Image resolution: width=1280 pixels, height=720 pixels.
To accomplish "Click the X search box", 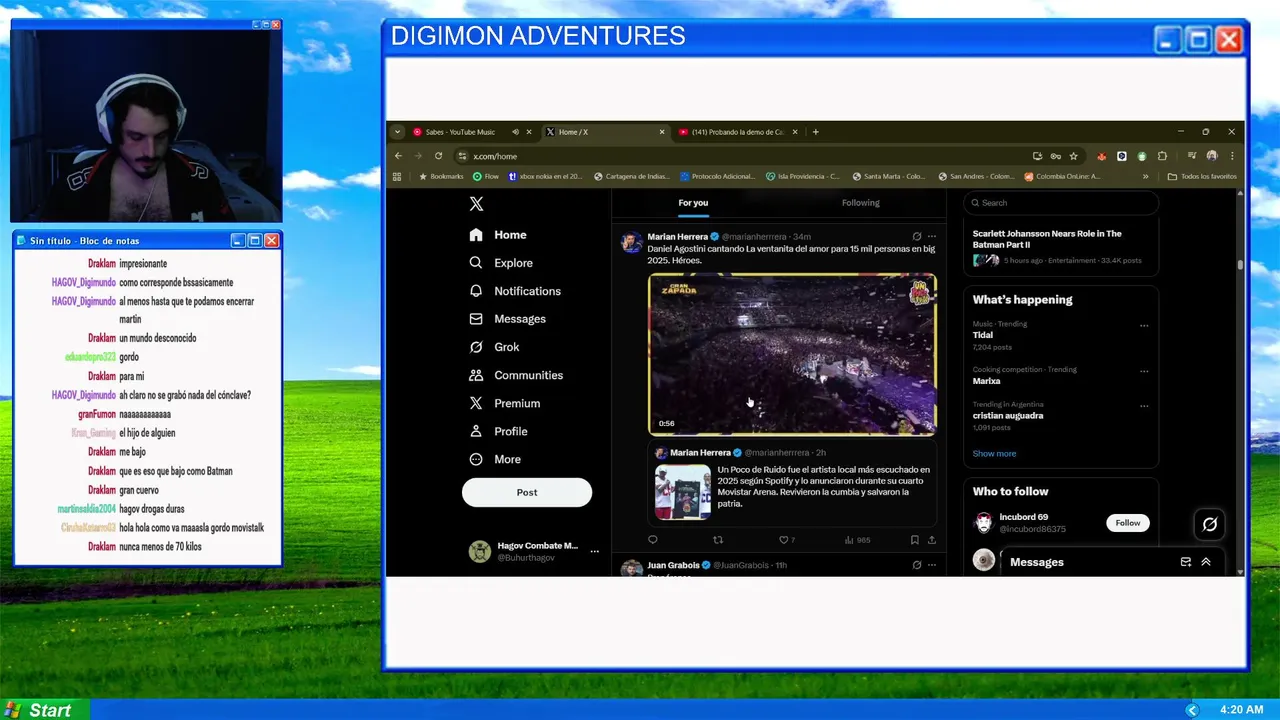I will (1060, 203).
